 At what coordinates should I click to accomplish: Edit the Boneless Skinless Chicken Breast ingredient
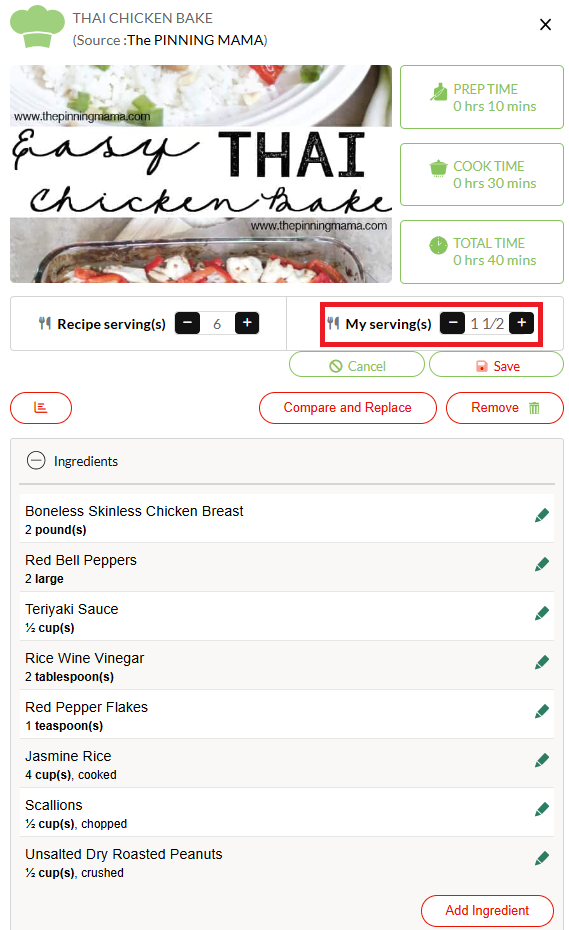(x=541, y=515)
